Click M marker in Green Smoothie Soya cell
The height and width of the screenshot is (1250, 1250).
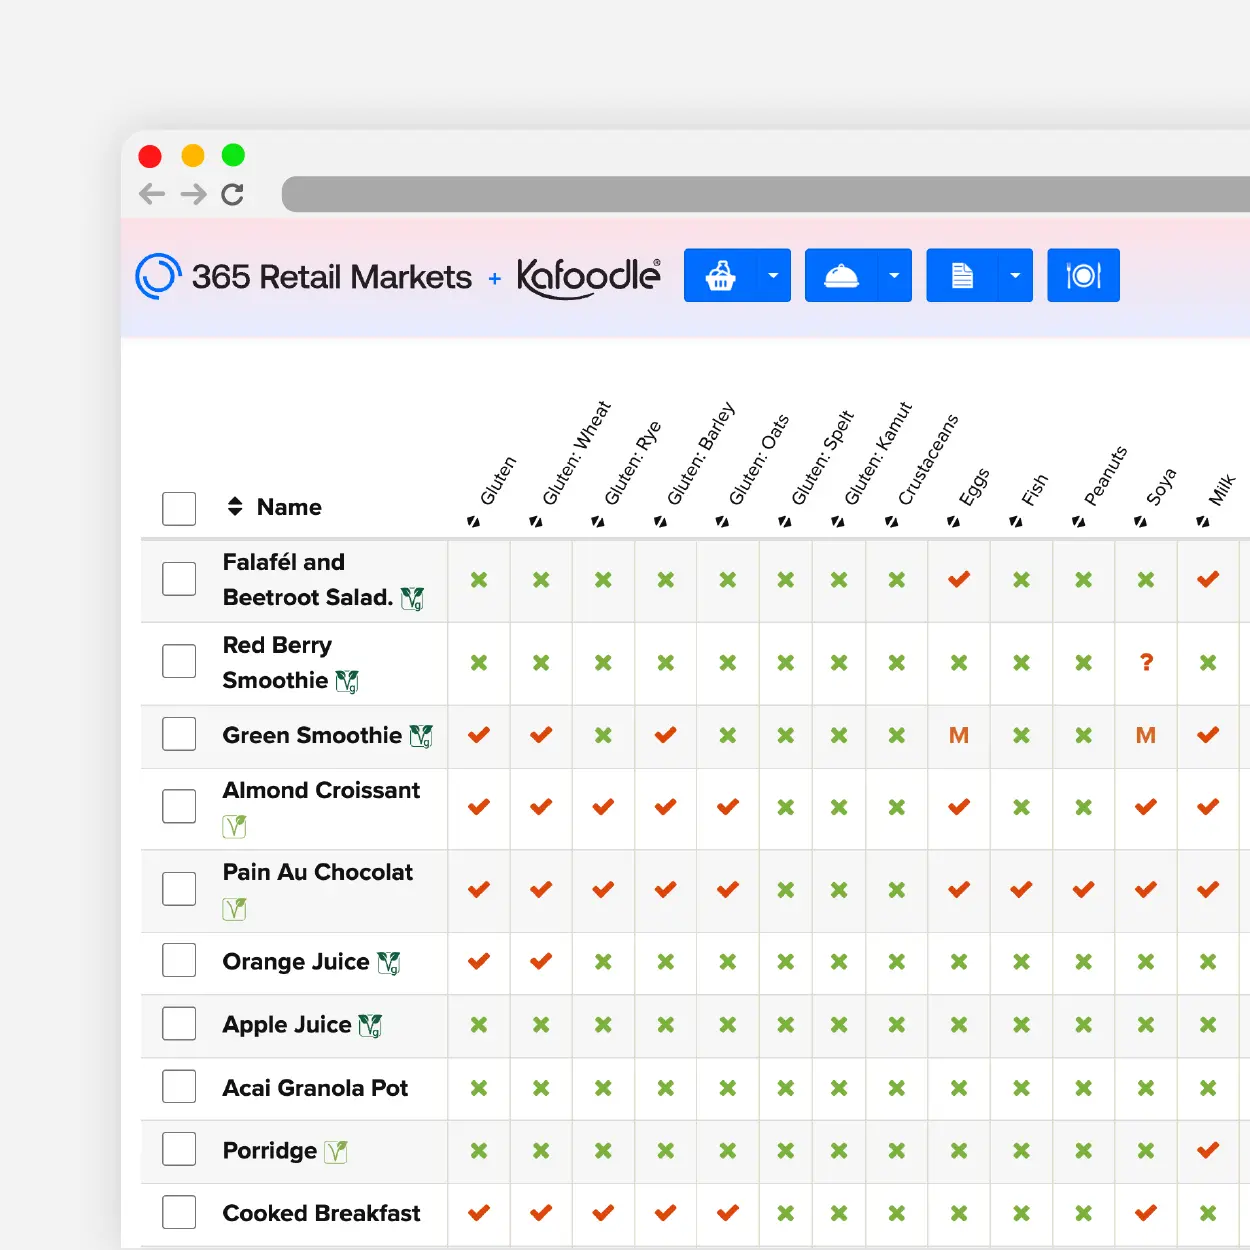click(1146, 735)
